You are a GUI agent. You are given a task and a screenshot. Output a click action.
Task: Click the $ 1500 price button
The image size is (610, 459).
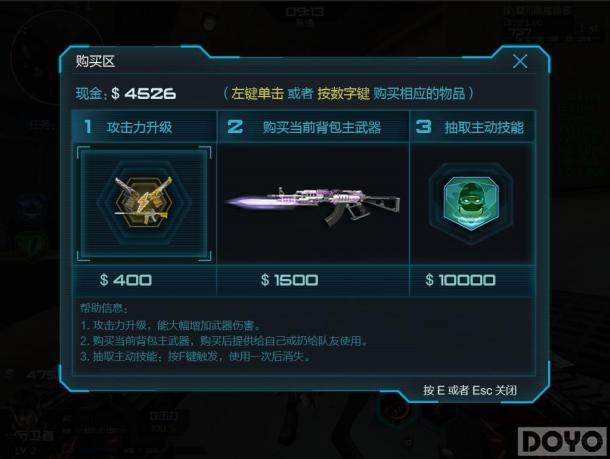[289, 280]
